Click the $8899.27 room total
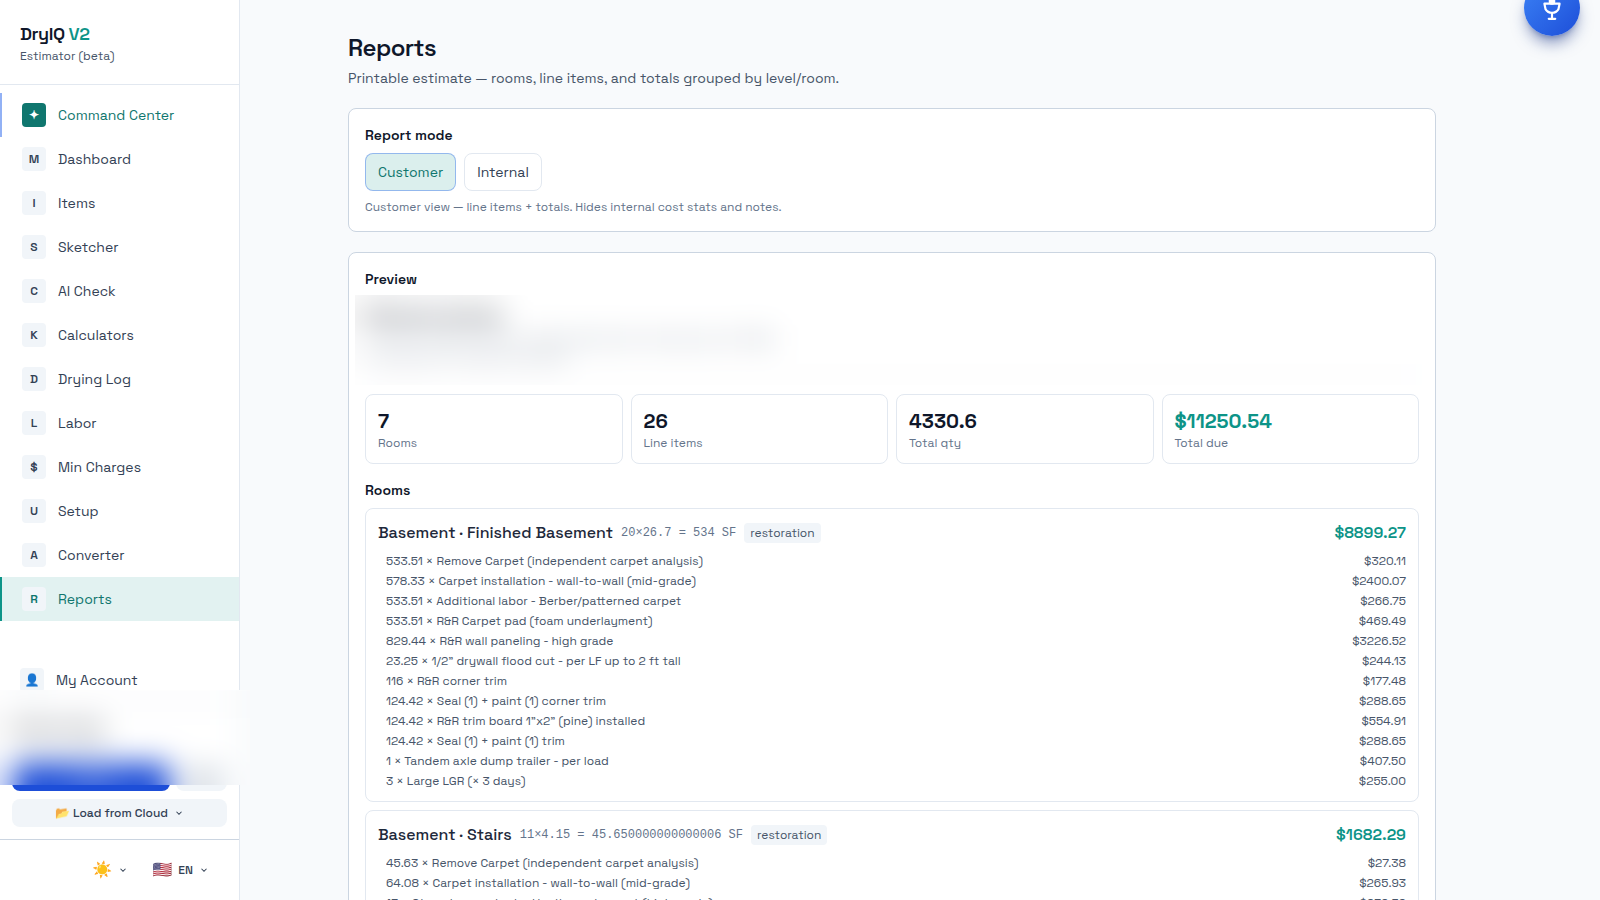 pos(1370,533)
